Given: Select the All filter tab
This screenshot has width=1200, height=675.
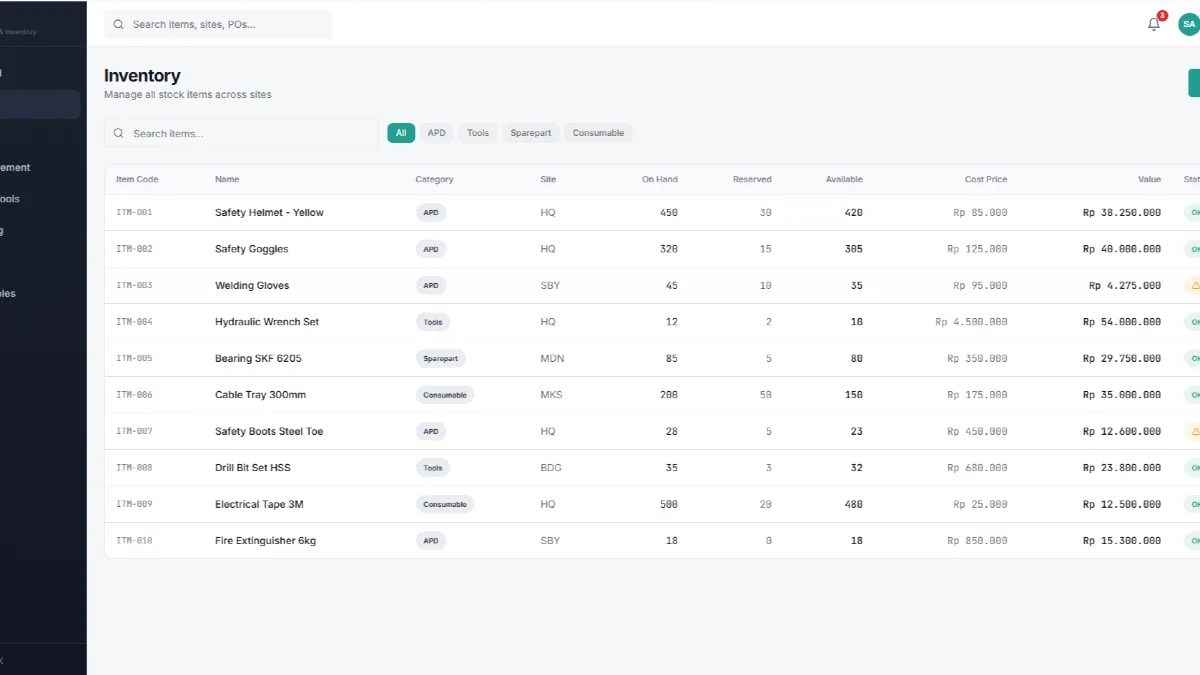Looking at the screenshot, I should click(401, 133).
